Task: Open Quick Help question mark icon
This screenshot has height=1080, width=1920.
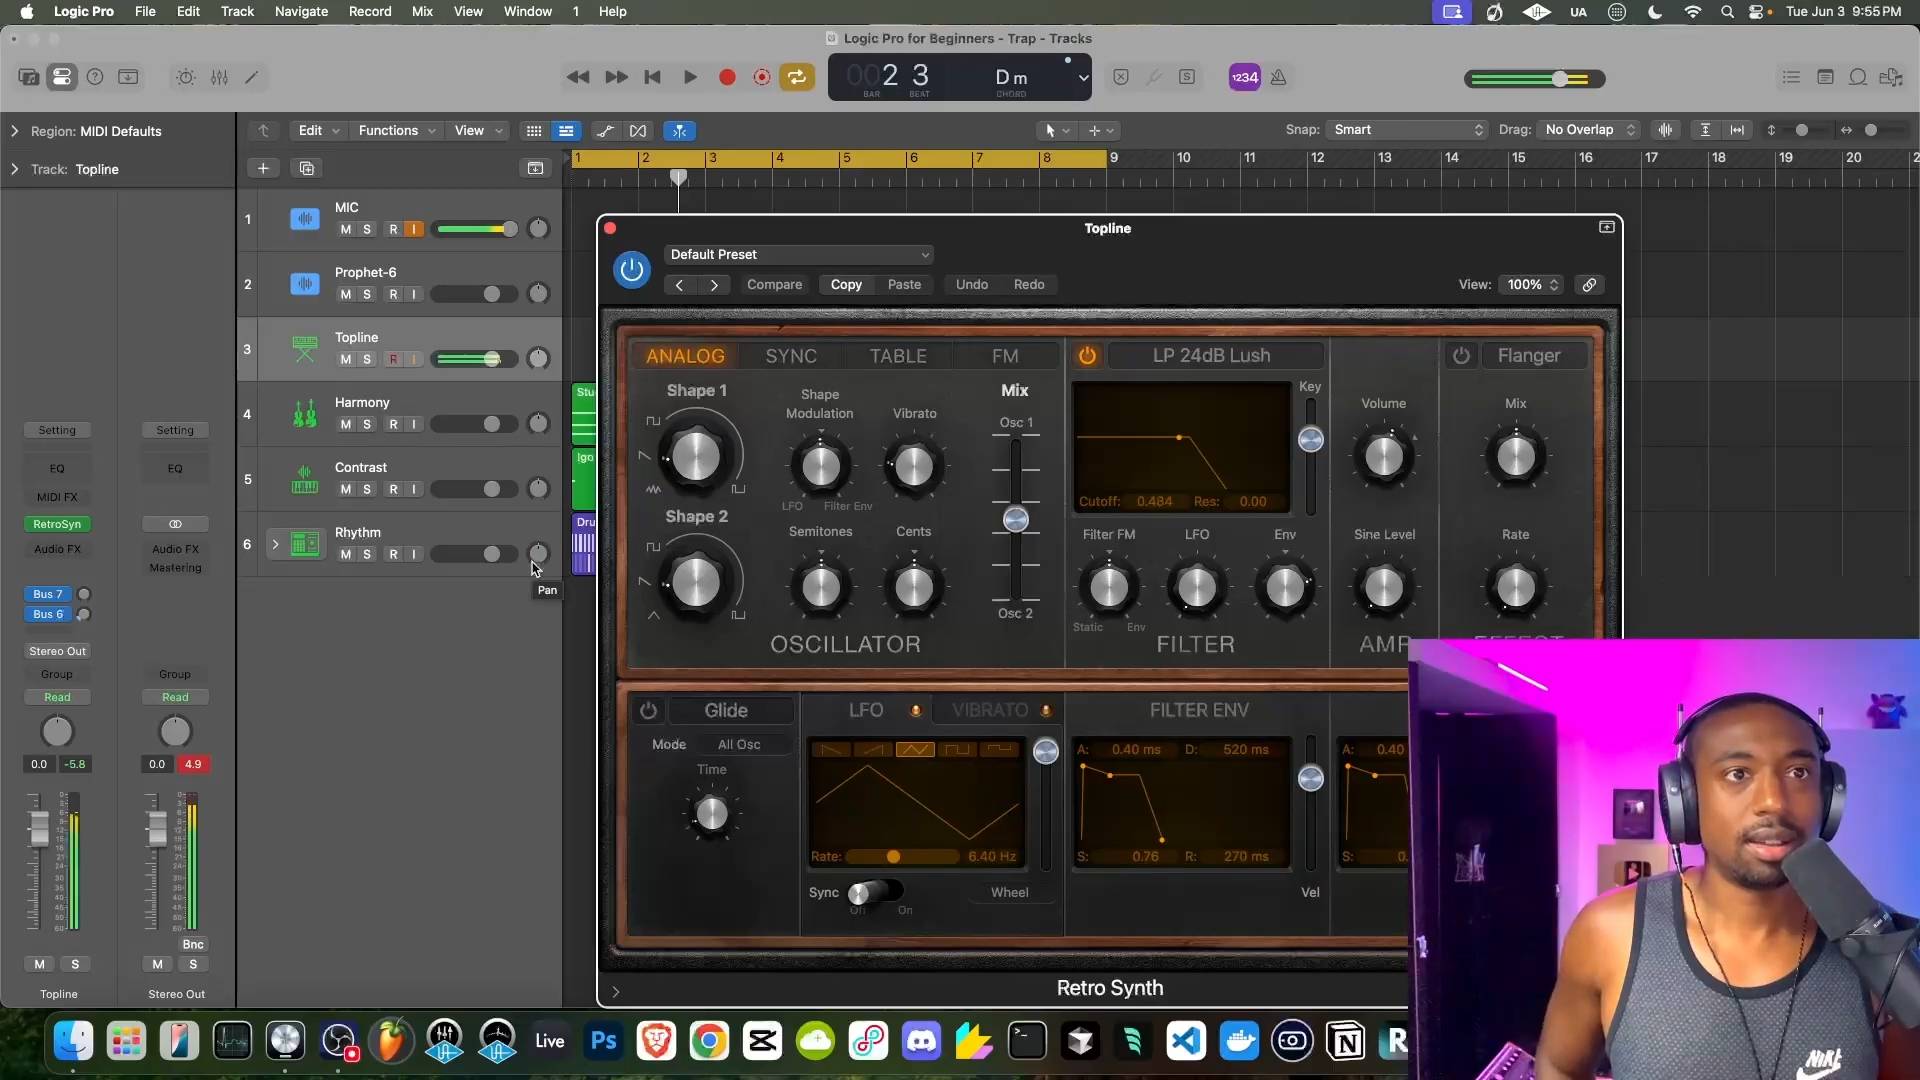Action: click(95, 77)
